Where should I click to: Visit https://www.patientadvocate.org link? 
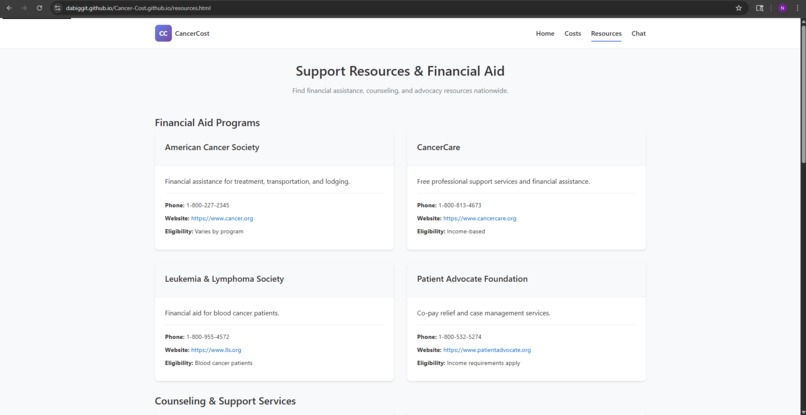[x=487, y=350]
